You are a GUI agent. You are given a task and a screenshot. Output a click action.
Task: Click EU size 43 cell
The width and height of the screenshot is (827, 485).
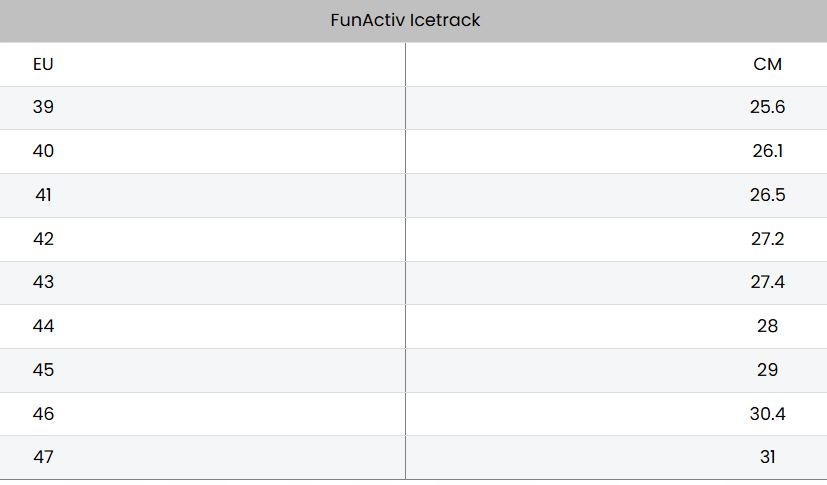pos(43,282)
